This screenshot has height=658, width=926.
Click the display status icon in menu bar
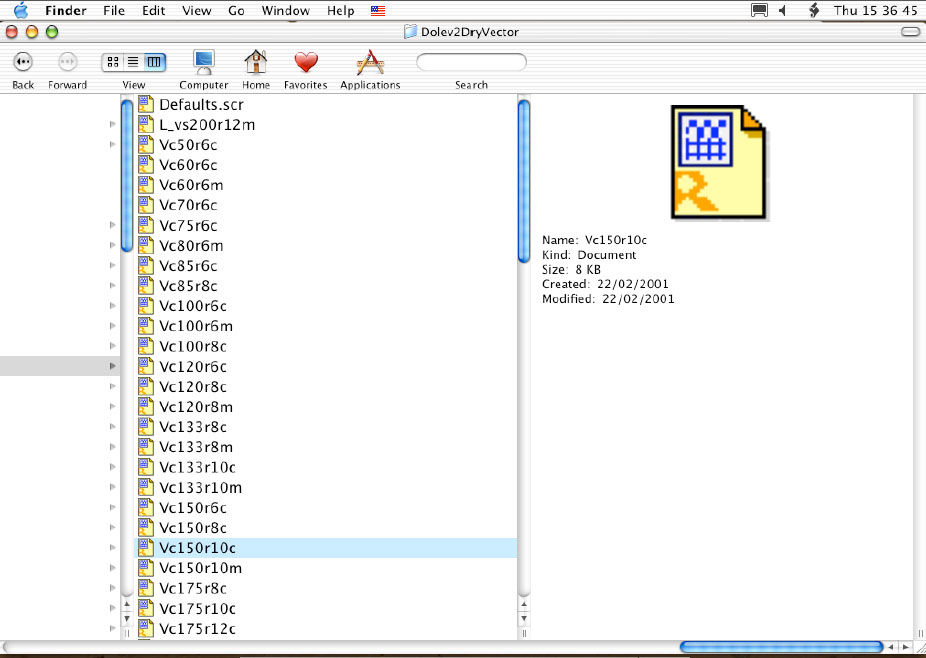pyautogui.click(x=759, y=10)
